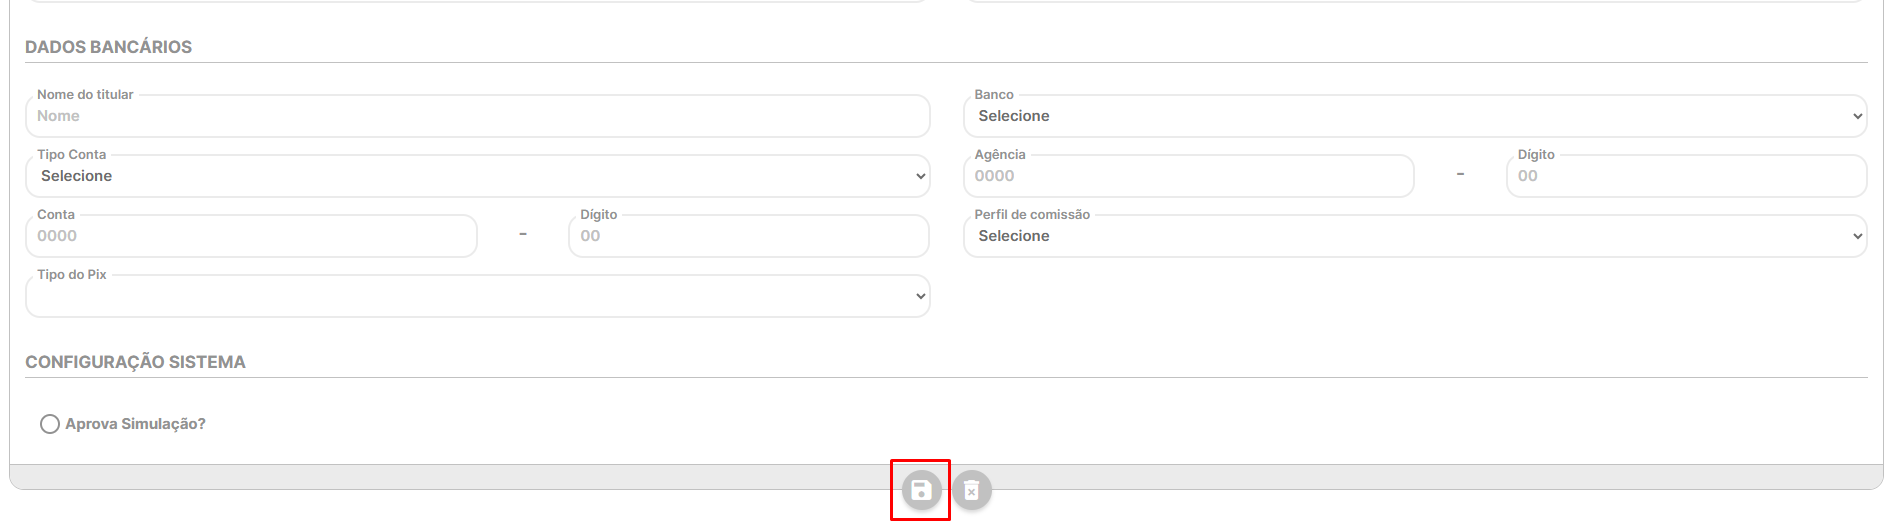Click the Dígito field beside Agência
This screenshot has height=525, width=1891.
pyautogui.click(x=1685, y=176)
